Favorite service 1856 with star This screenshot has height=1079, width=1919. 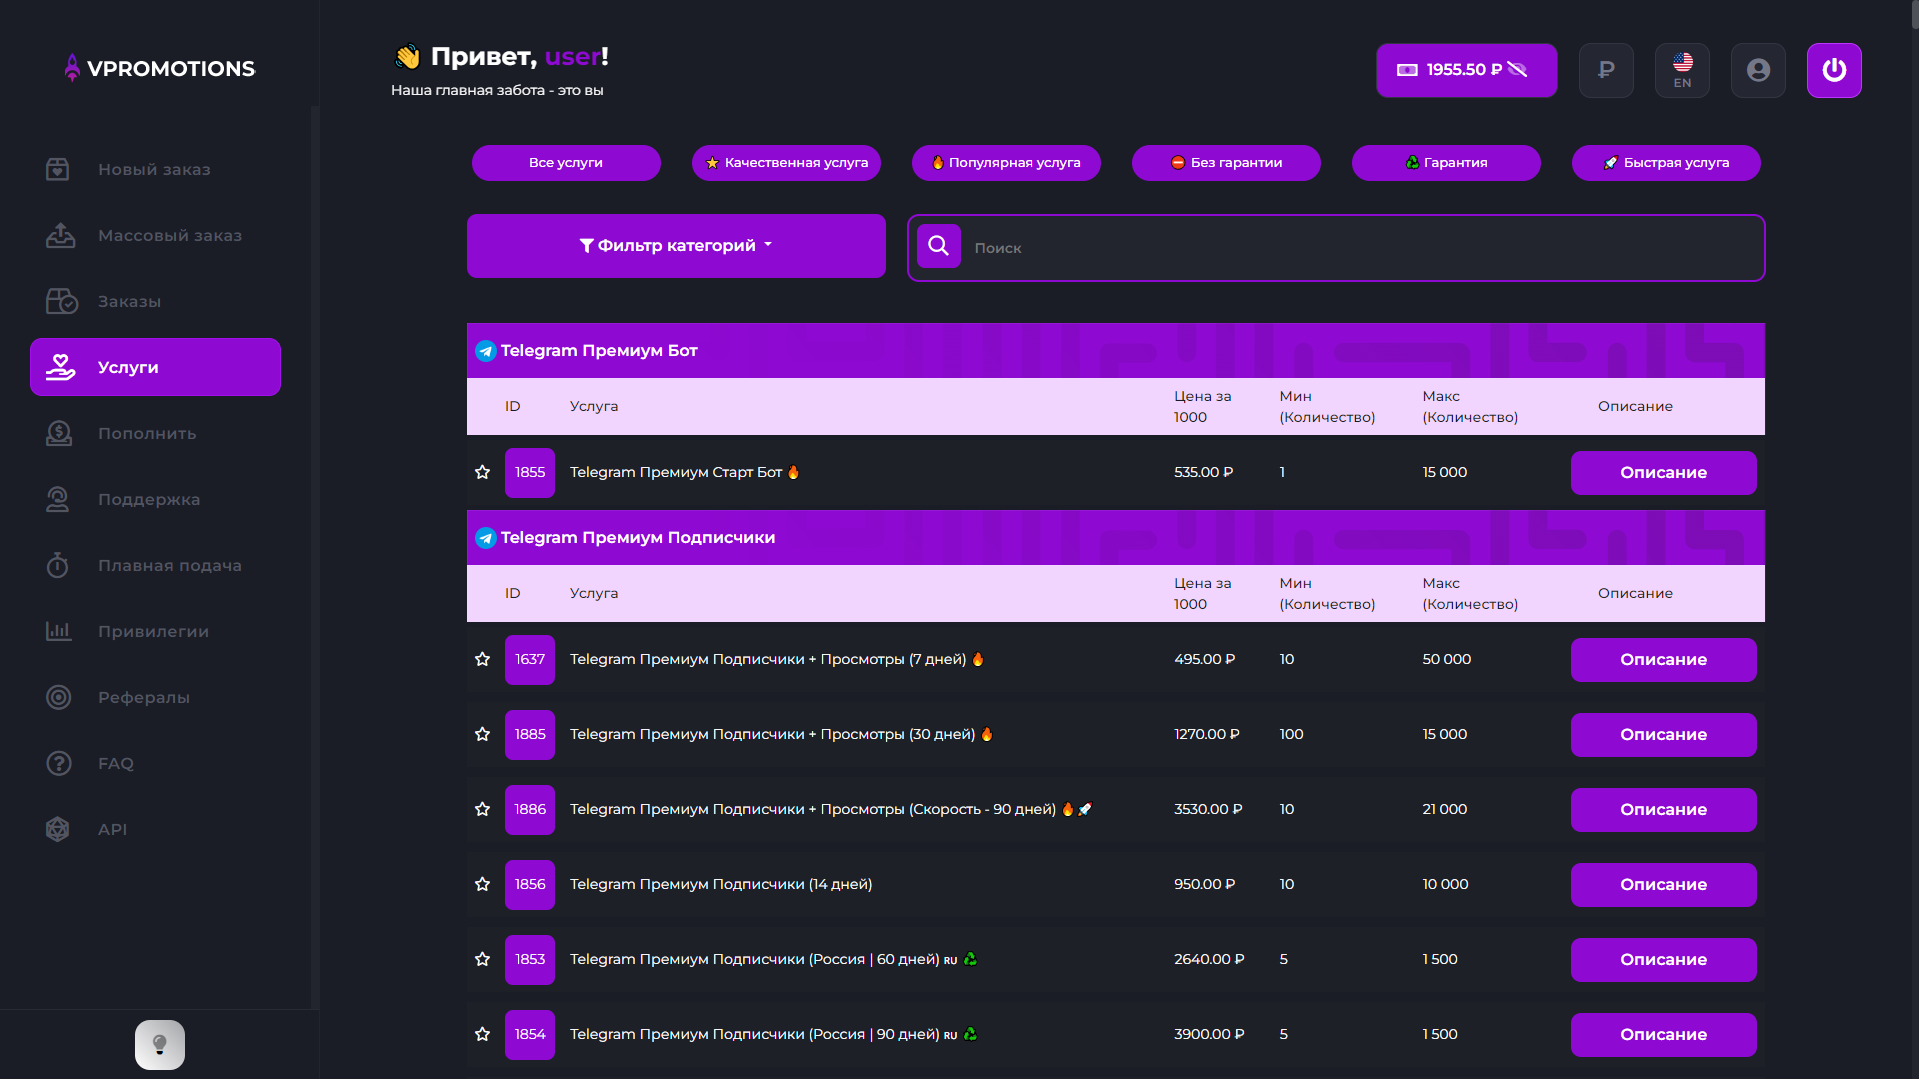point(482,884)
